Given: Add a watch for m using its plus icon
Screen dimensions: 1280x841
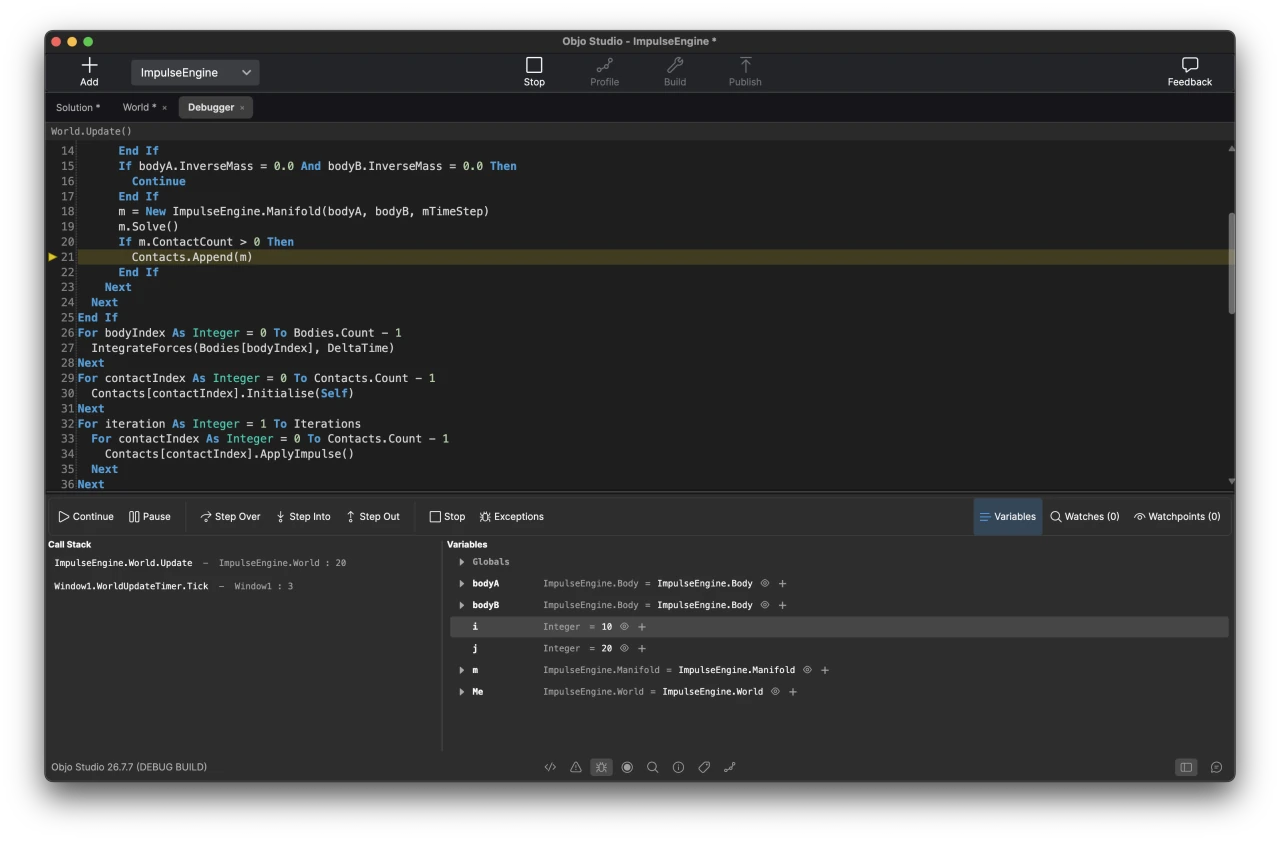Looking at the screenshot, I should coord(825,671).
